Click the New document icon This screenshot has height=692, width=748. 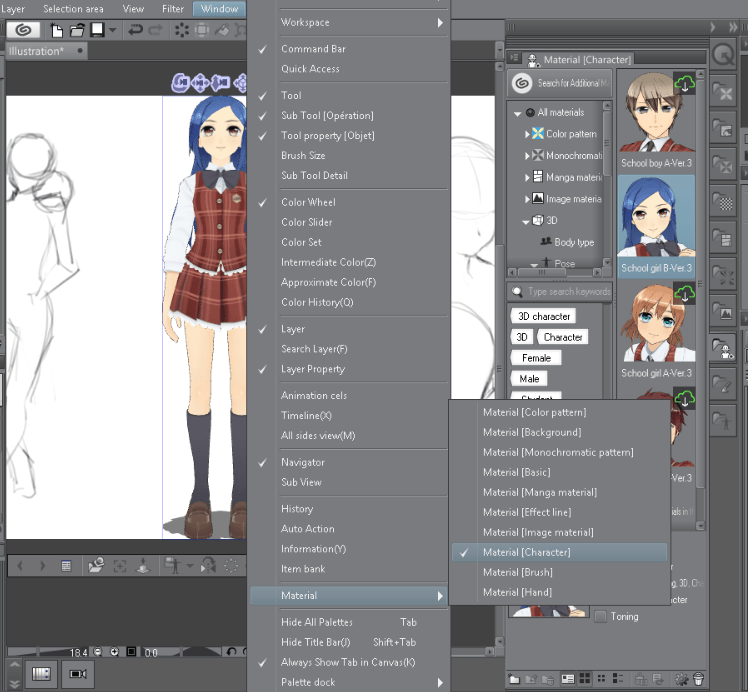point(56,31)
